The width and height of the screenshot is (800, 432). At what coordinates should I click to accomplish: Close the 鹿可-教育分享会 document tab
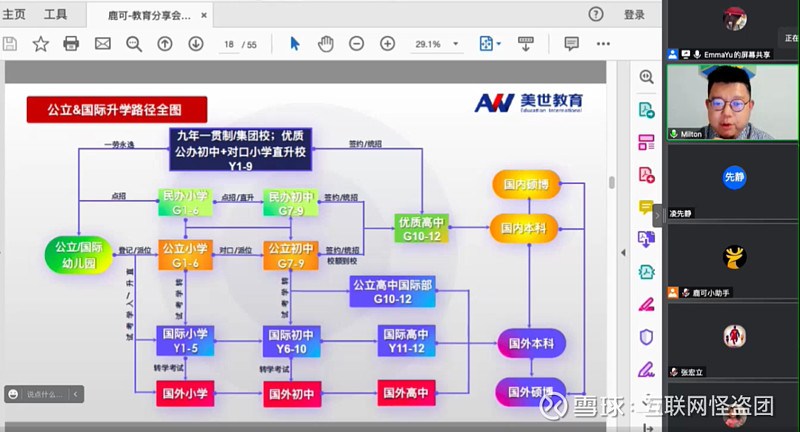[204, 16]
